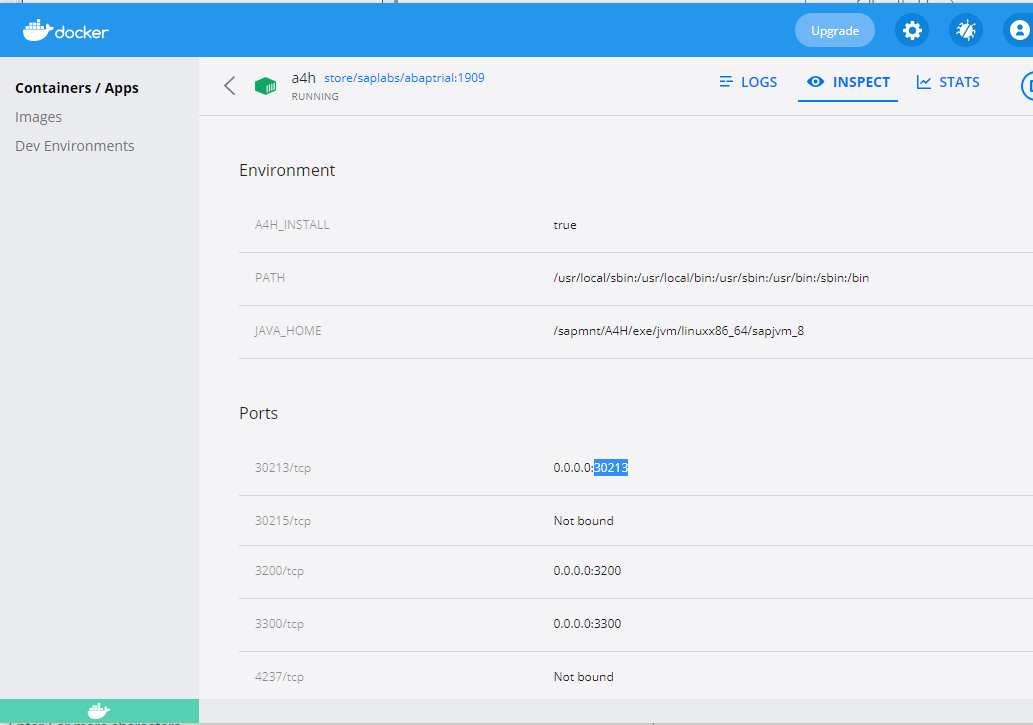The image size is (1033, 725).
Task: Open the troubleshoot bug icon
Action: [x=965, y=30]
